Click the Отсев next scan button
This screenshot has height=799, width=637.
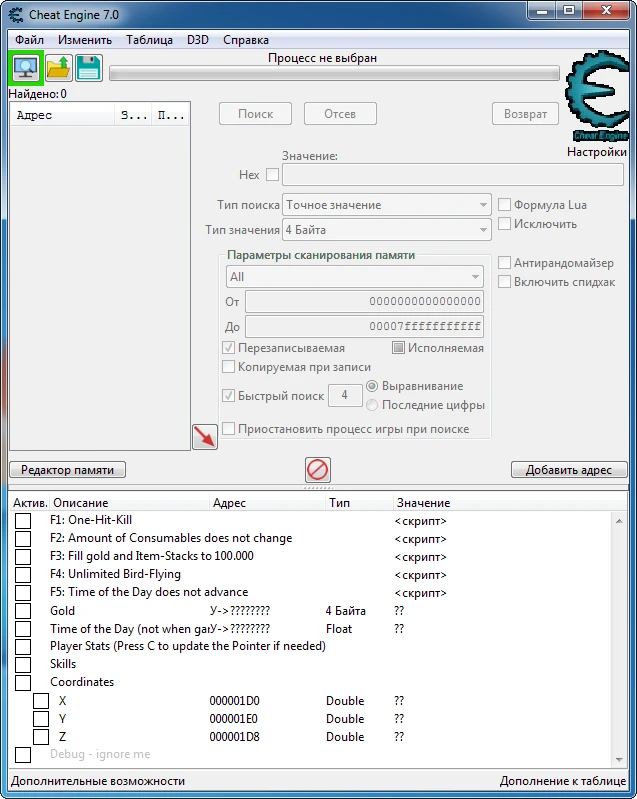pos(340,114)
